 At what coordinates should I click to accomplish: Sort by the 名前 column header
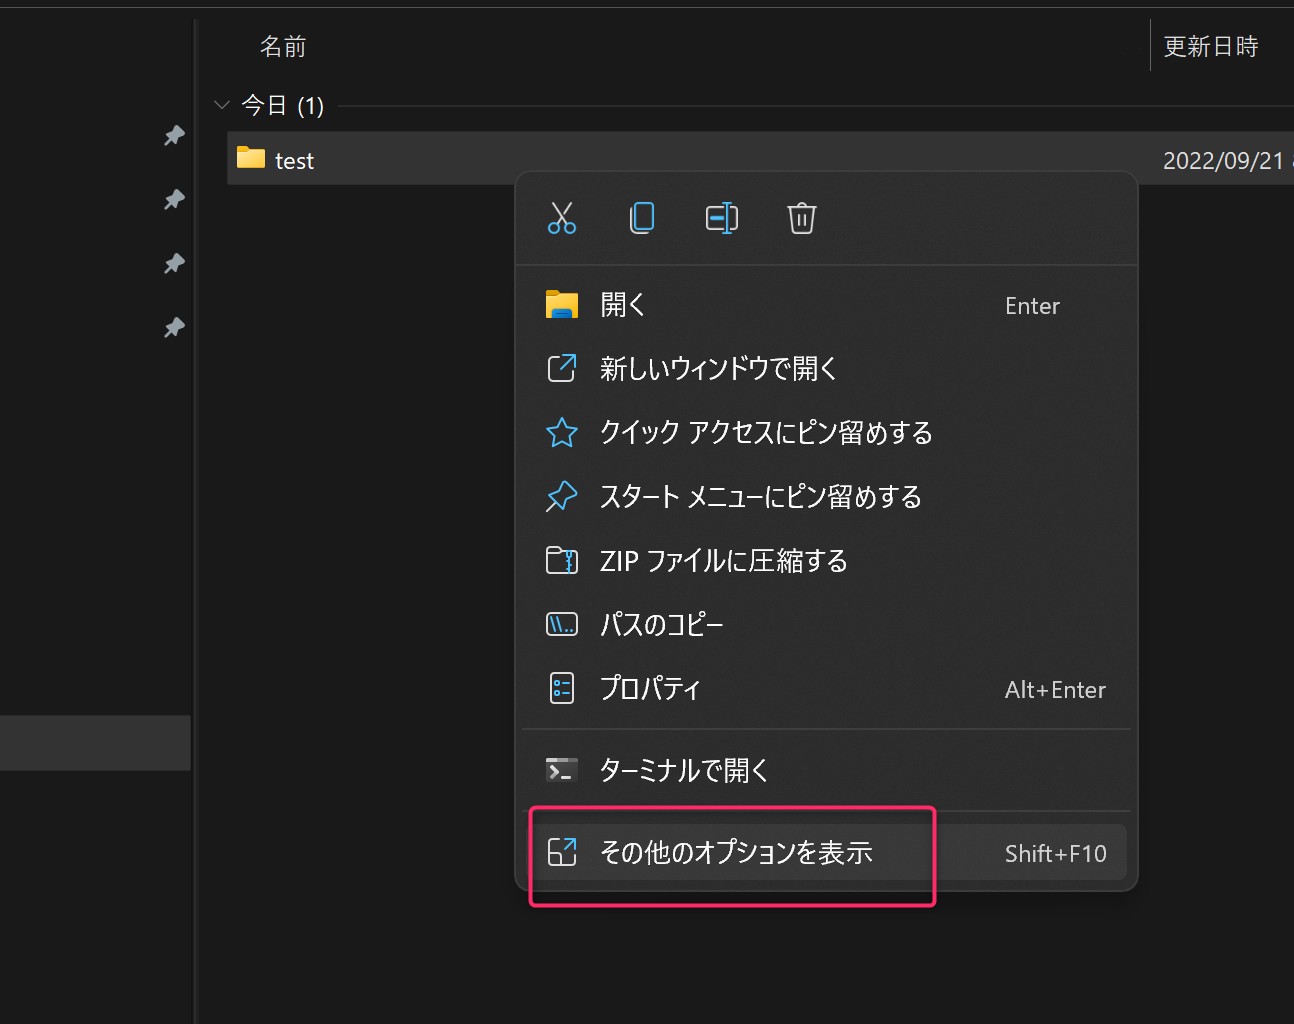(x=283, y=47)
